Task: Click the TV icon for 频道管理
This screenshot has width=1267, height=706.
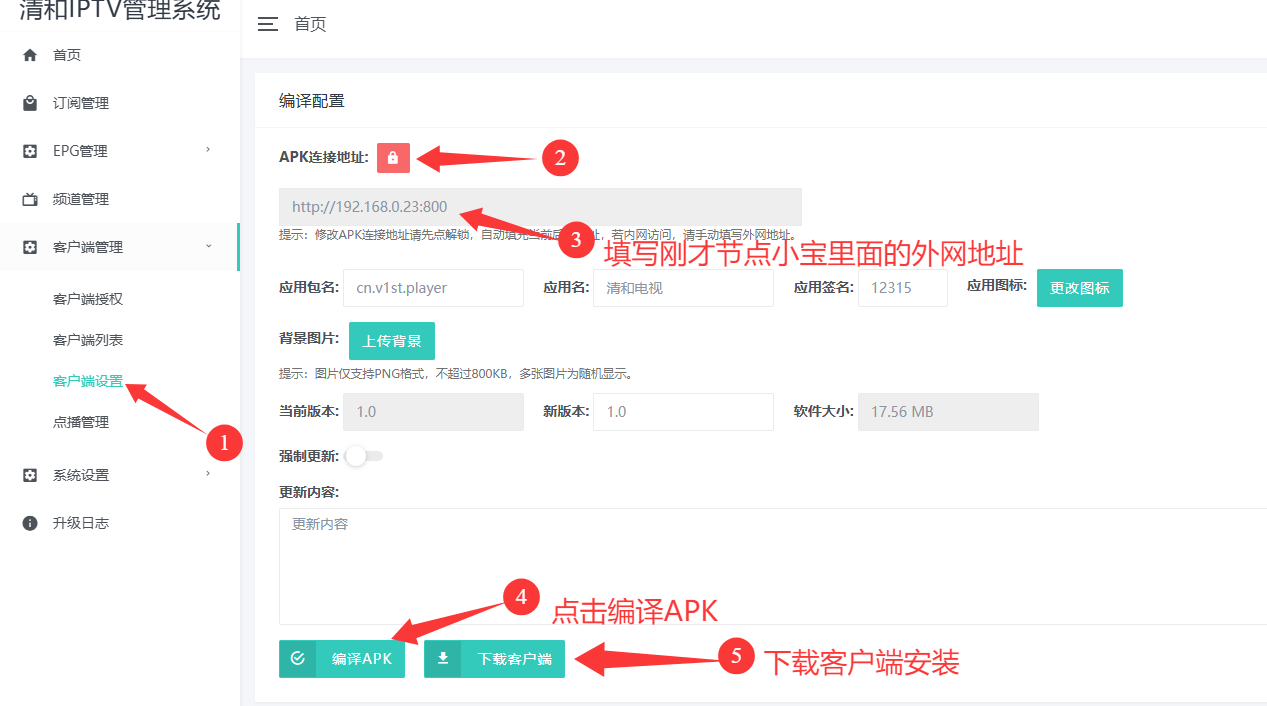Action: 30,199
